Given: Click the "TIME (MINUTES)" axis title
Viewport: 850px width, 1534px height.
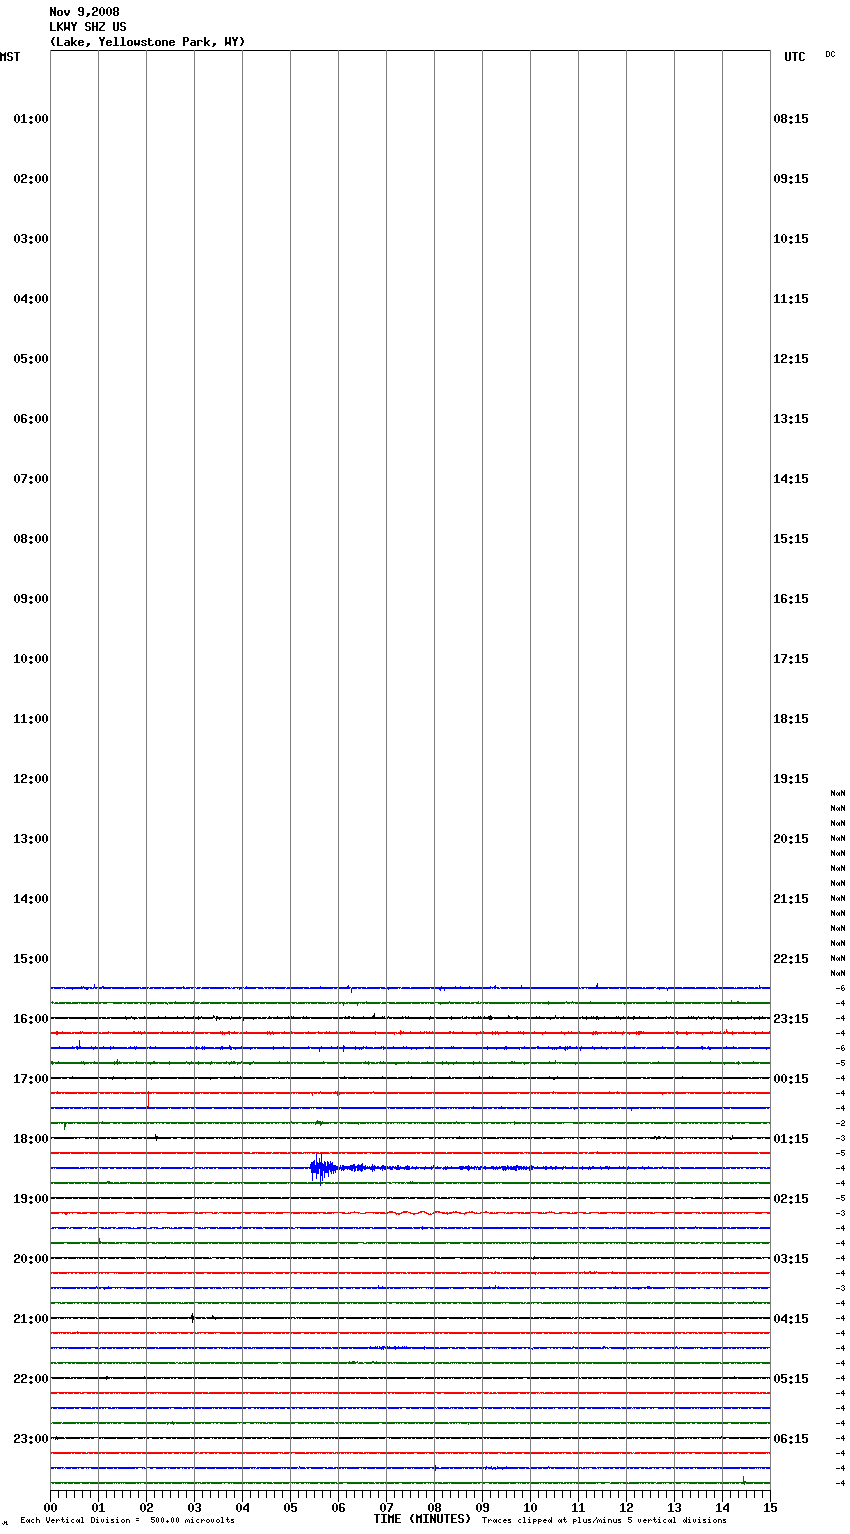Looking at the screenshot, I should (422, 1519).
